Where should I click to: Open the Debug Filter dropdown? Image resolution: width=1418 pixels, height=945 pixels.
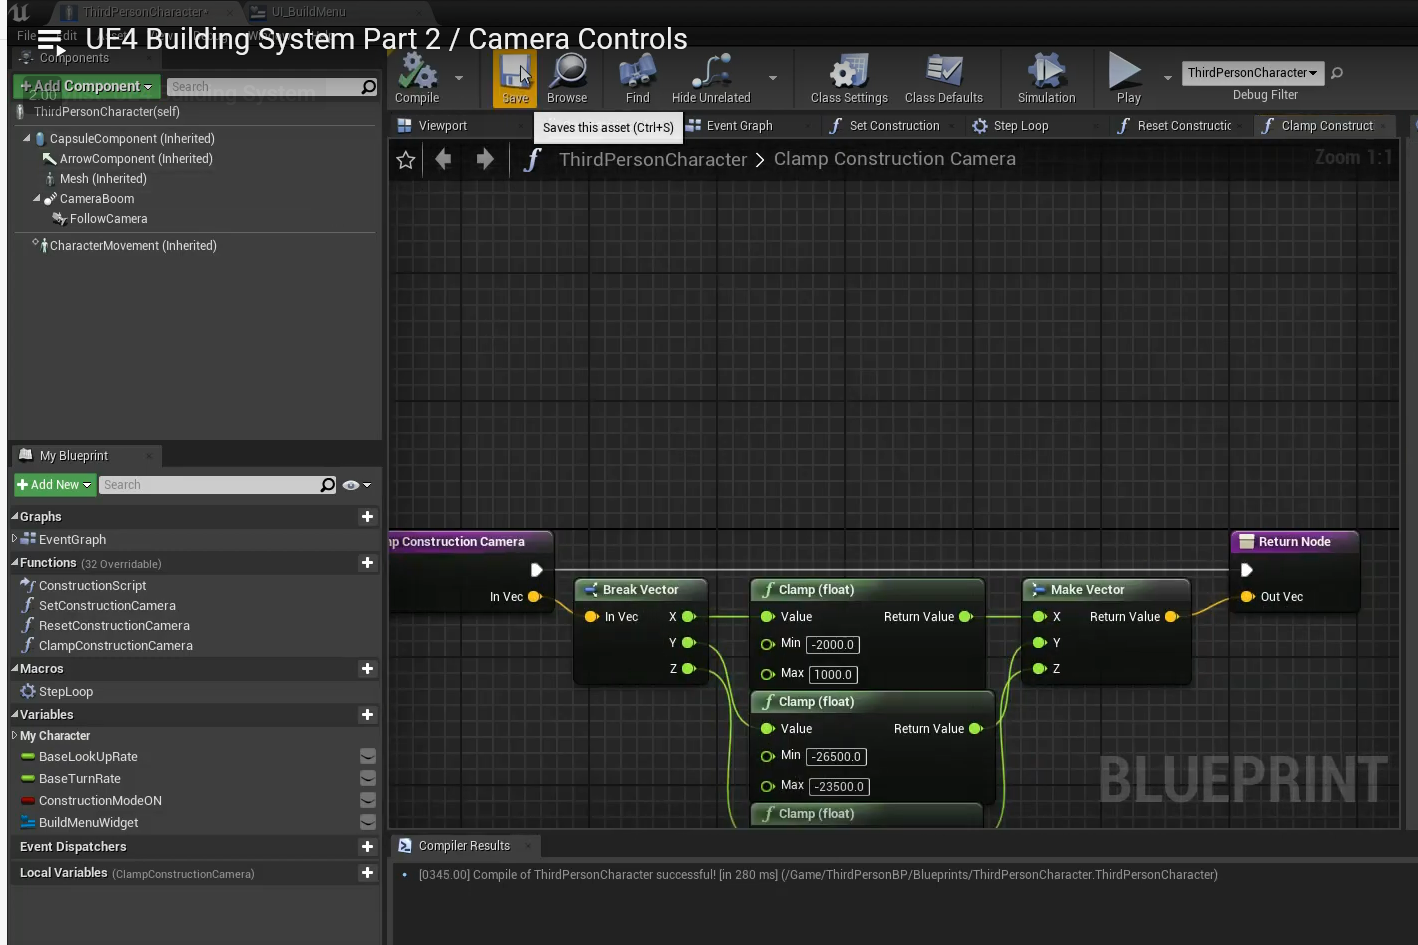point(1252,73)
